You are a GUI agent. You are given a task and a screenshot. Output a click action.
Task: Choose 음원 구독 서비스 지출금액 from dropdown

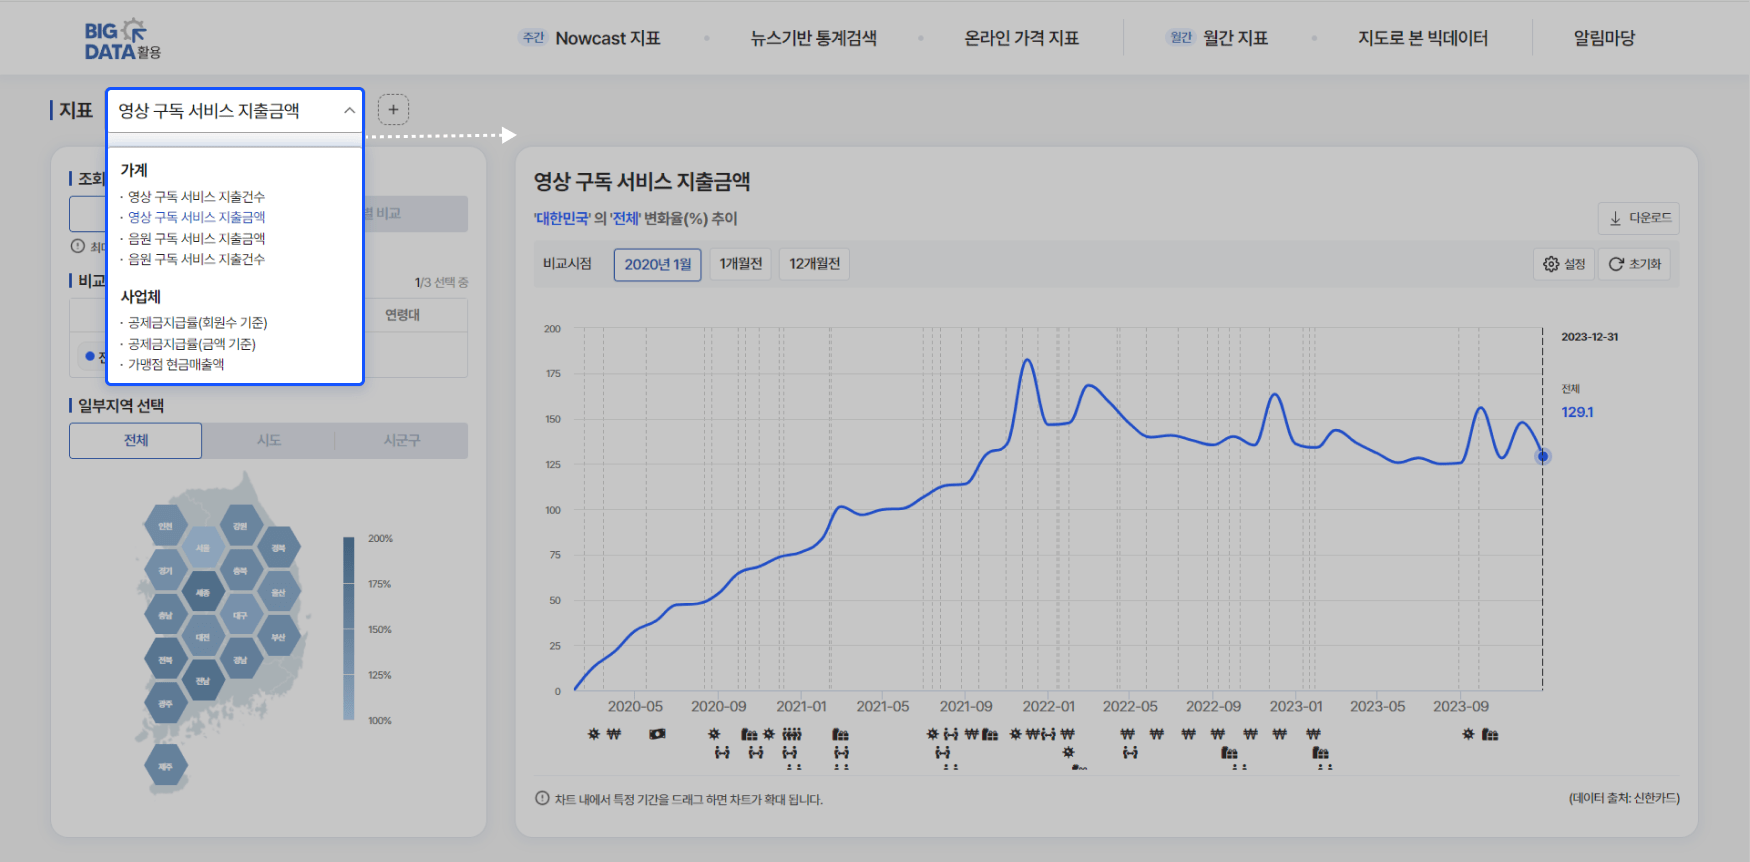197,238
